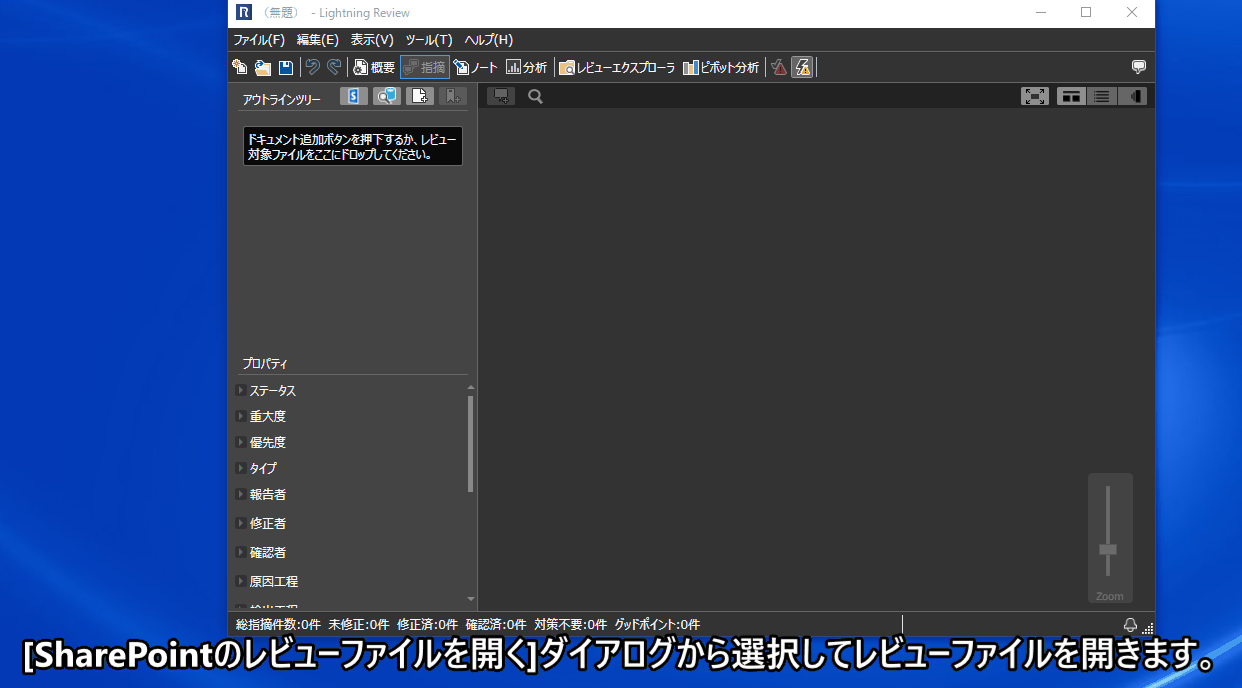The width and height of the screenshot is (1242, 688).
Task: Click the speech bubble icon on toolbar right
Action: (1138, 67)
